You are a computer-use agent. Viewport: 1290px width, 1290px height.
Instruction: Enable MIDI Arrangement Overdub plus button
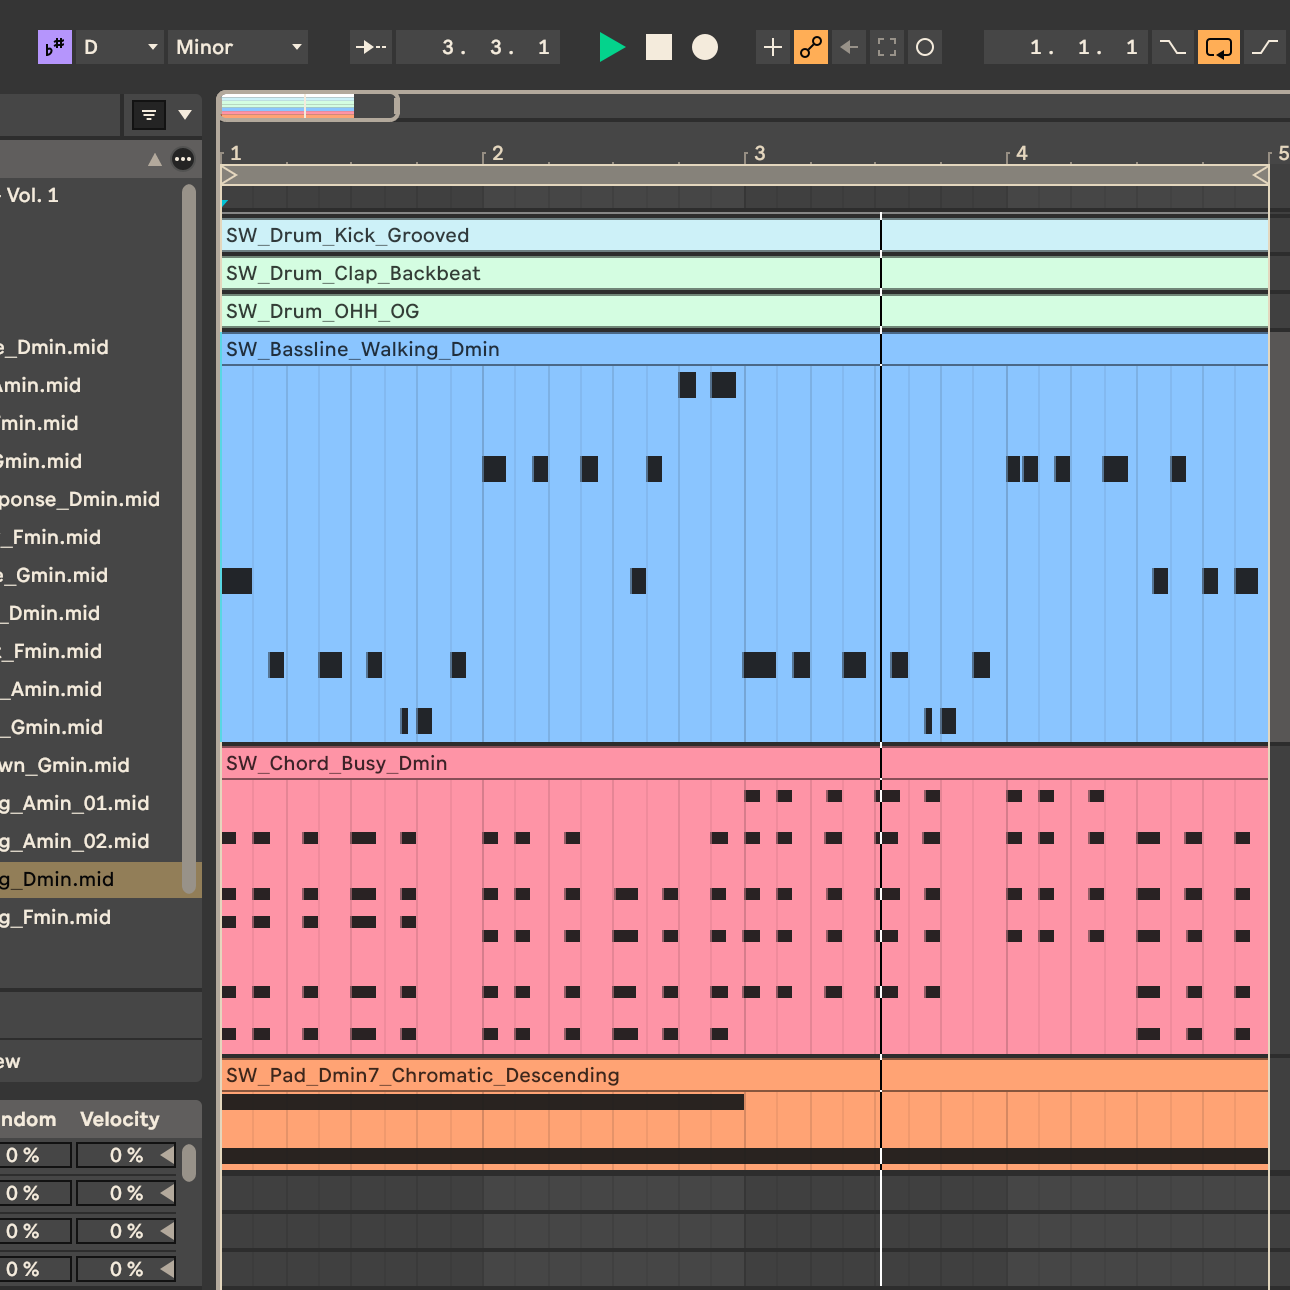tap(772, 47)
